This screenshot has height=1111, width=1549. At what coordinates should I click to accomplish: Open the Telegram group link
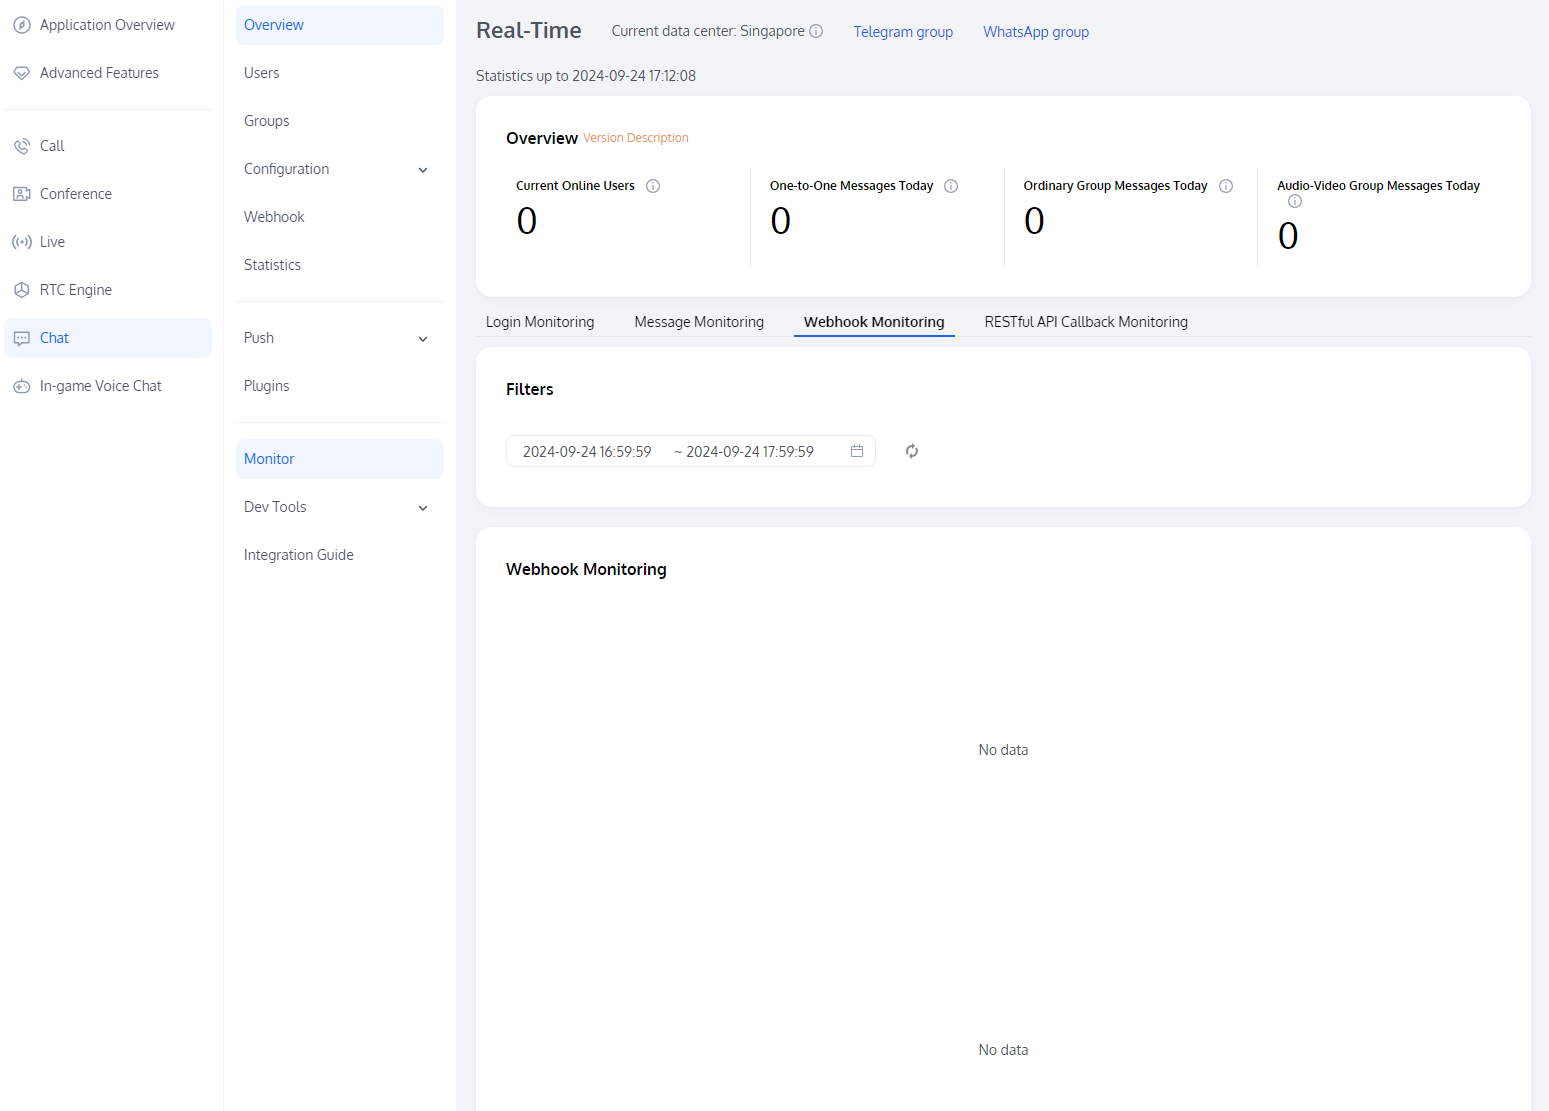click(x=903, y=32)
